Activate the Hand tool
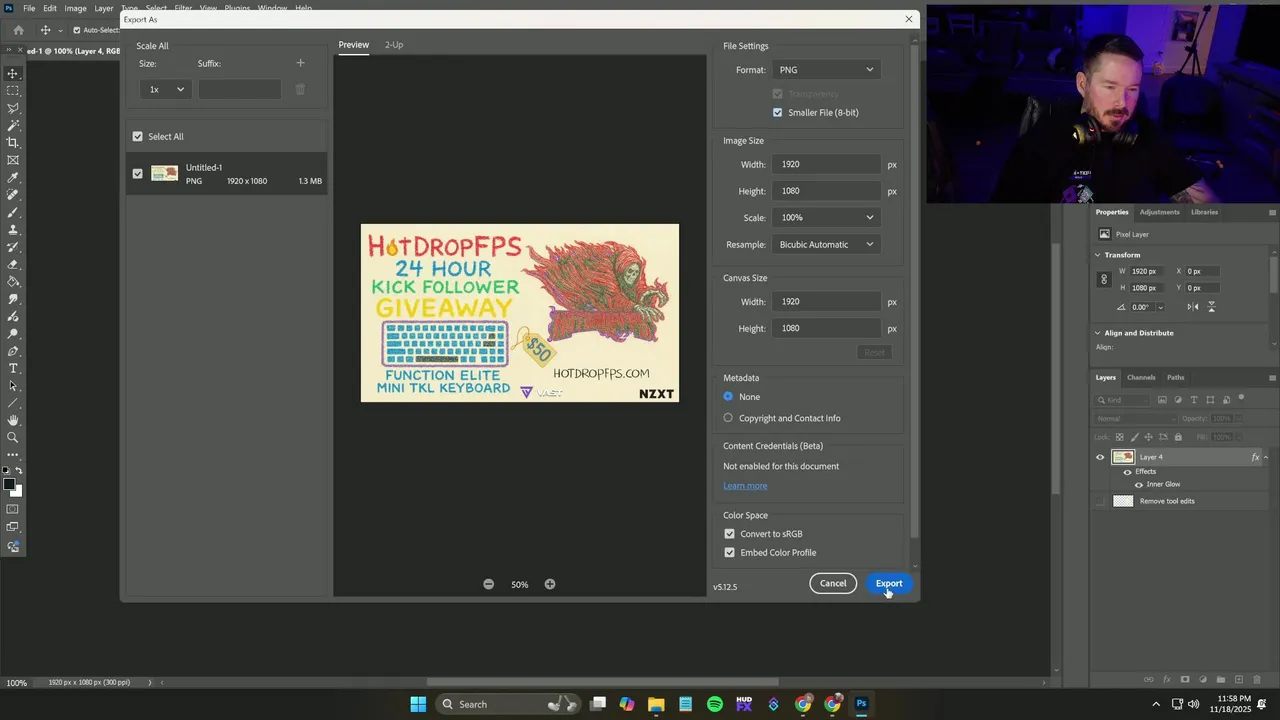 pyautogui.click(x=13, y=420)
